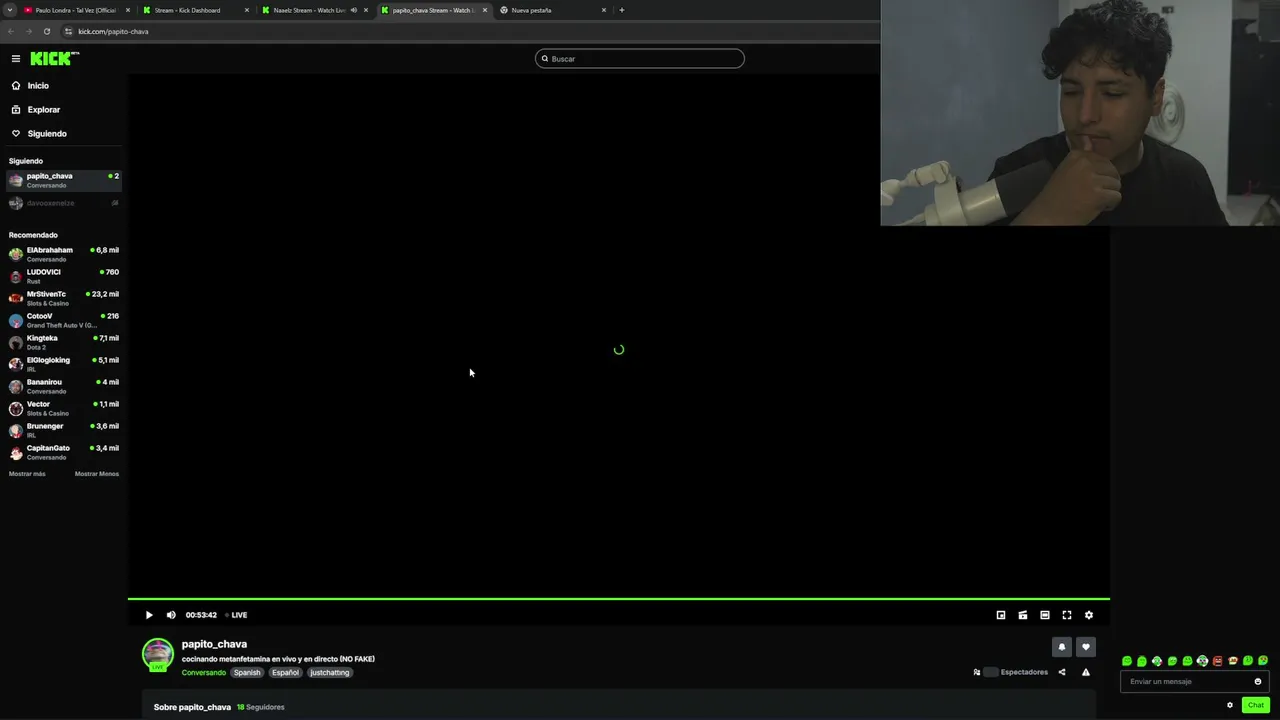Click the red angry emote in chat
Viewport: 1280px width, 720px height.
(1217, 661)
